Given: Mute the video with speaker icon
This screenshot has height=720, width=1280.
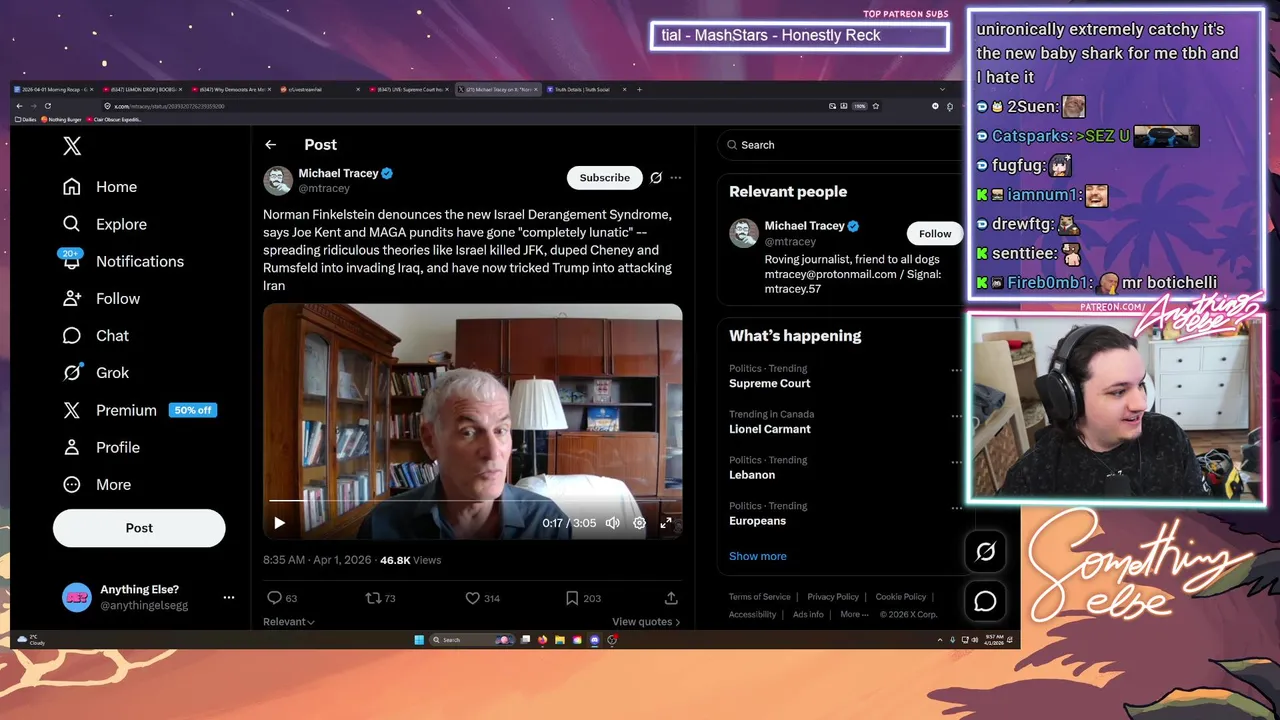Looking at the screenshot, I should 613,523.
